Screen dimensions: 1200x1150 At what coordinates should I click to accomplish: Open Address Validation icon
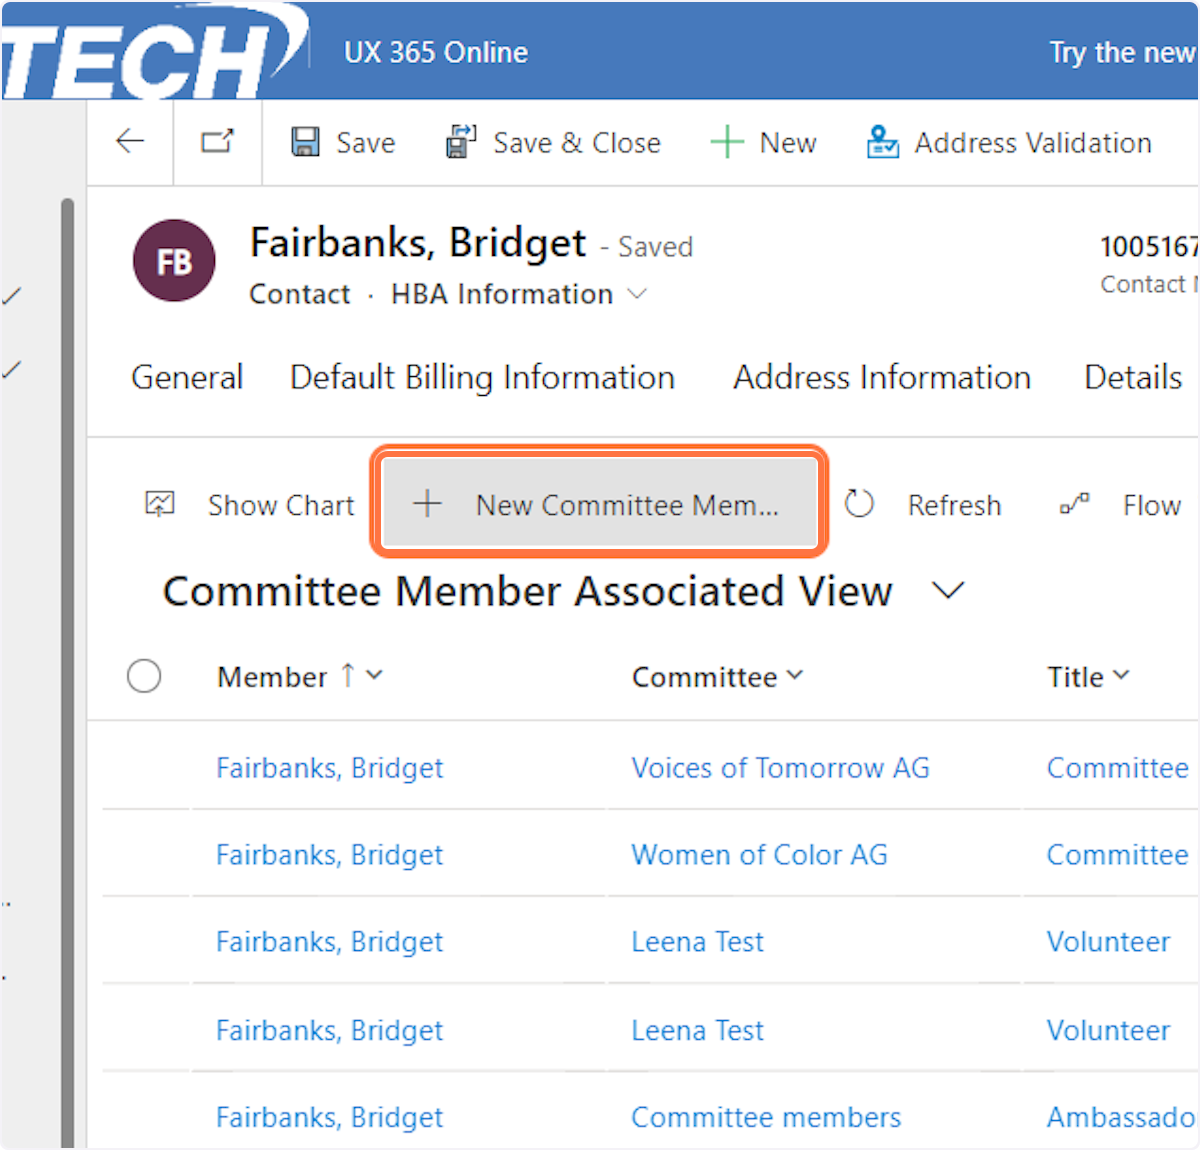point(882,142)
